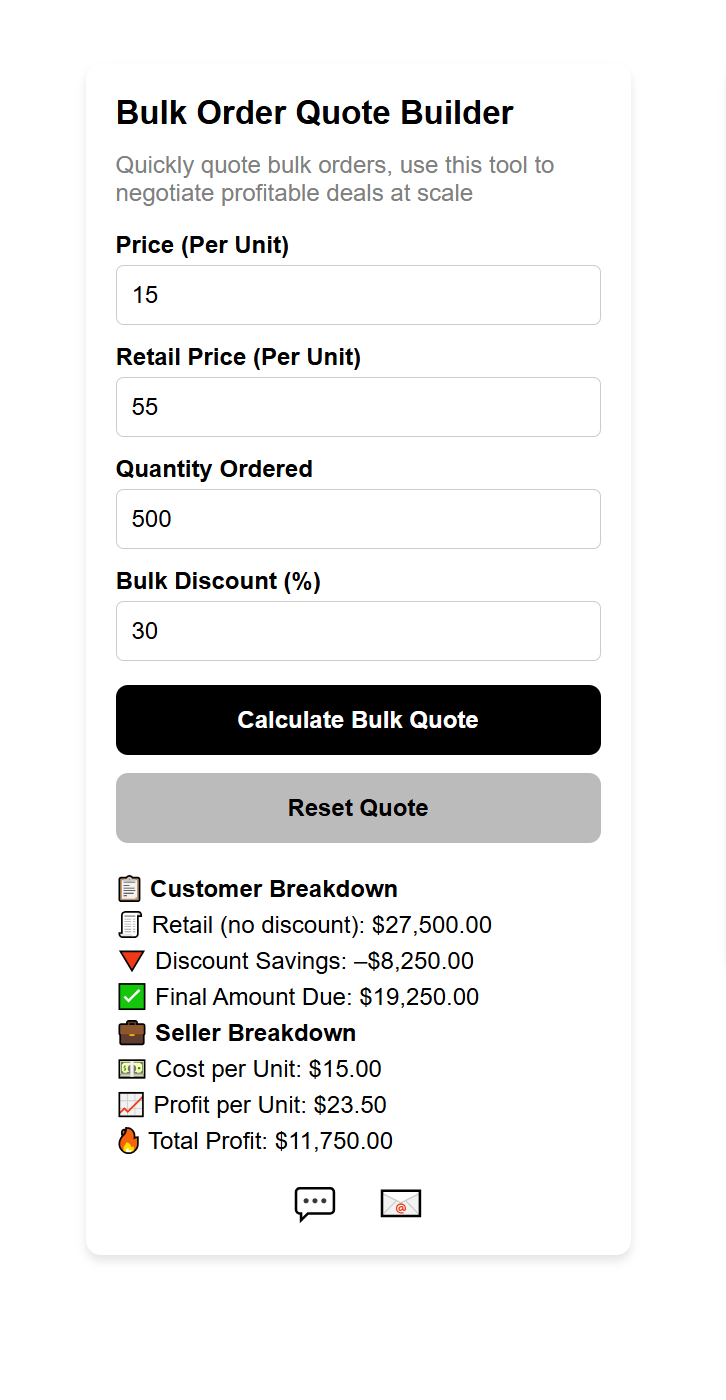Select the Price Per Unit input field
This screenshot has width=726, height=1400.
[358, 294]
